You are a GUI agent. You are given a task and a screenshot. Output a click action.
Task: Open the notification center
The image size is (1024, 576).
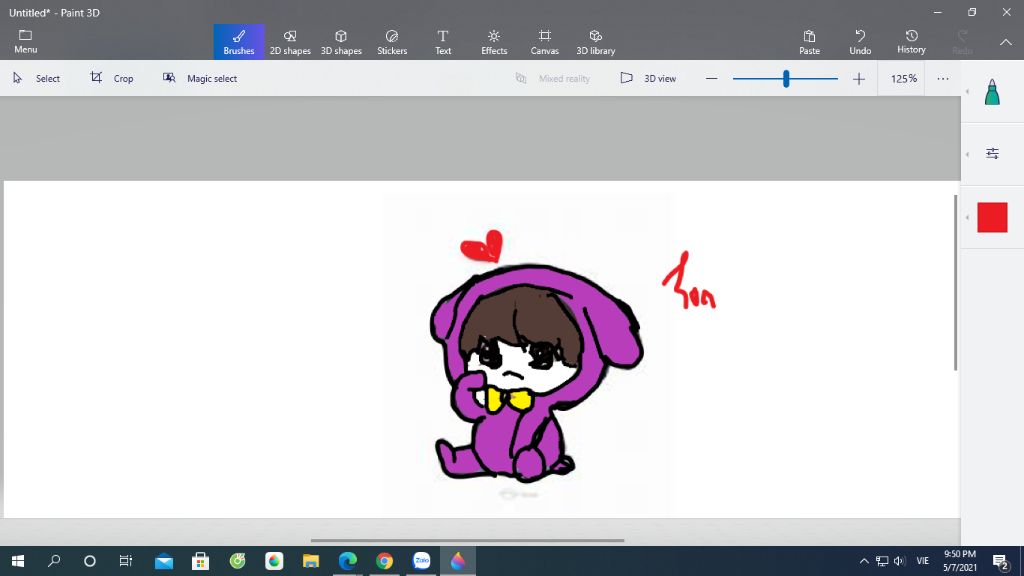click(x=1000, y=561)
